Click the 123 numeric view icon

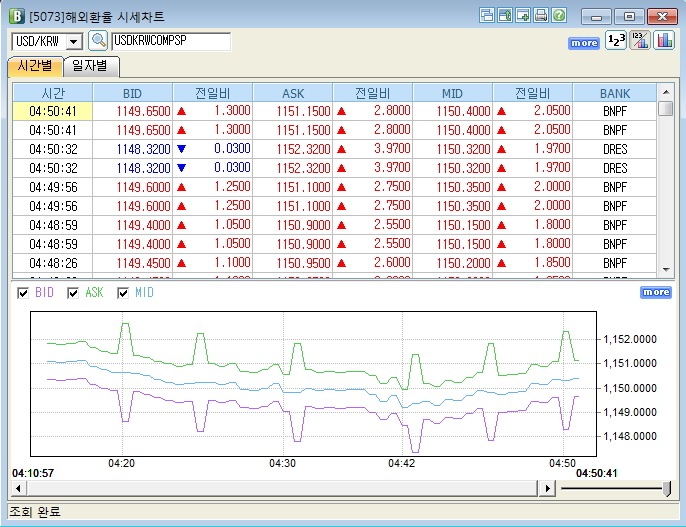(616, 40)
